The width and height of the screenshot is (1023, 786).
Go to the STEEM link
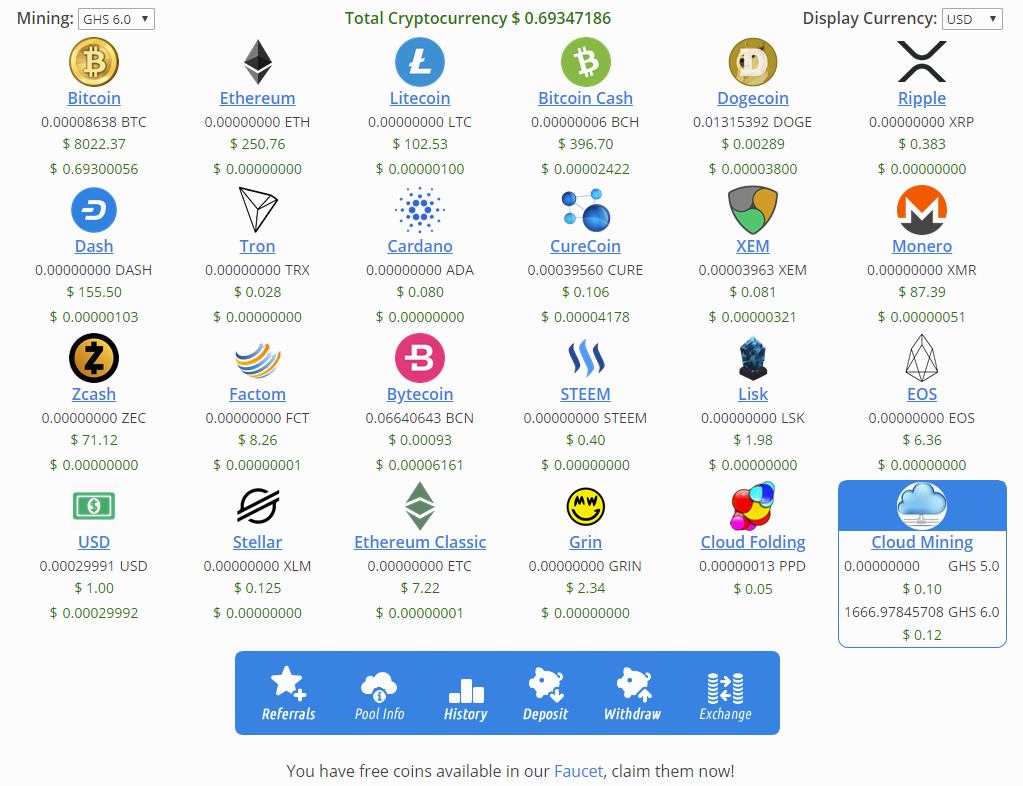pos(585,395)
